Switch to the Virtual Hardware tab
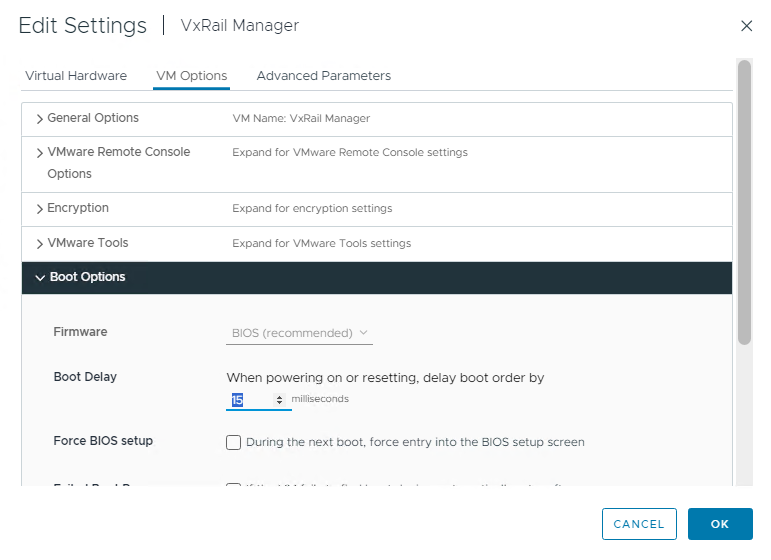 pos(76,76)
